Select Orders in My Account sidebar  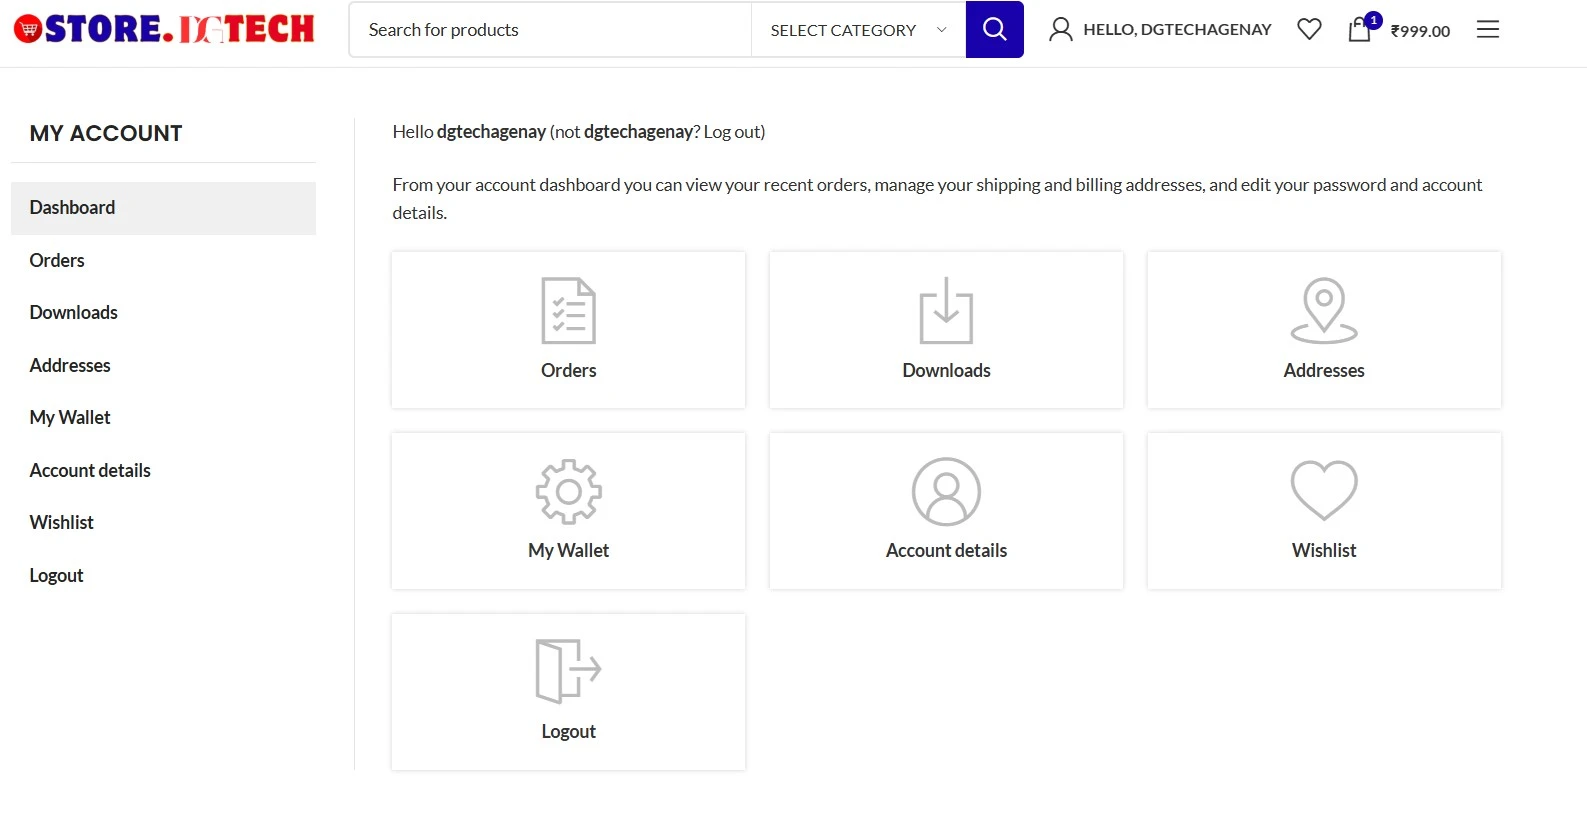point(57,261)
